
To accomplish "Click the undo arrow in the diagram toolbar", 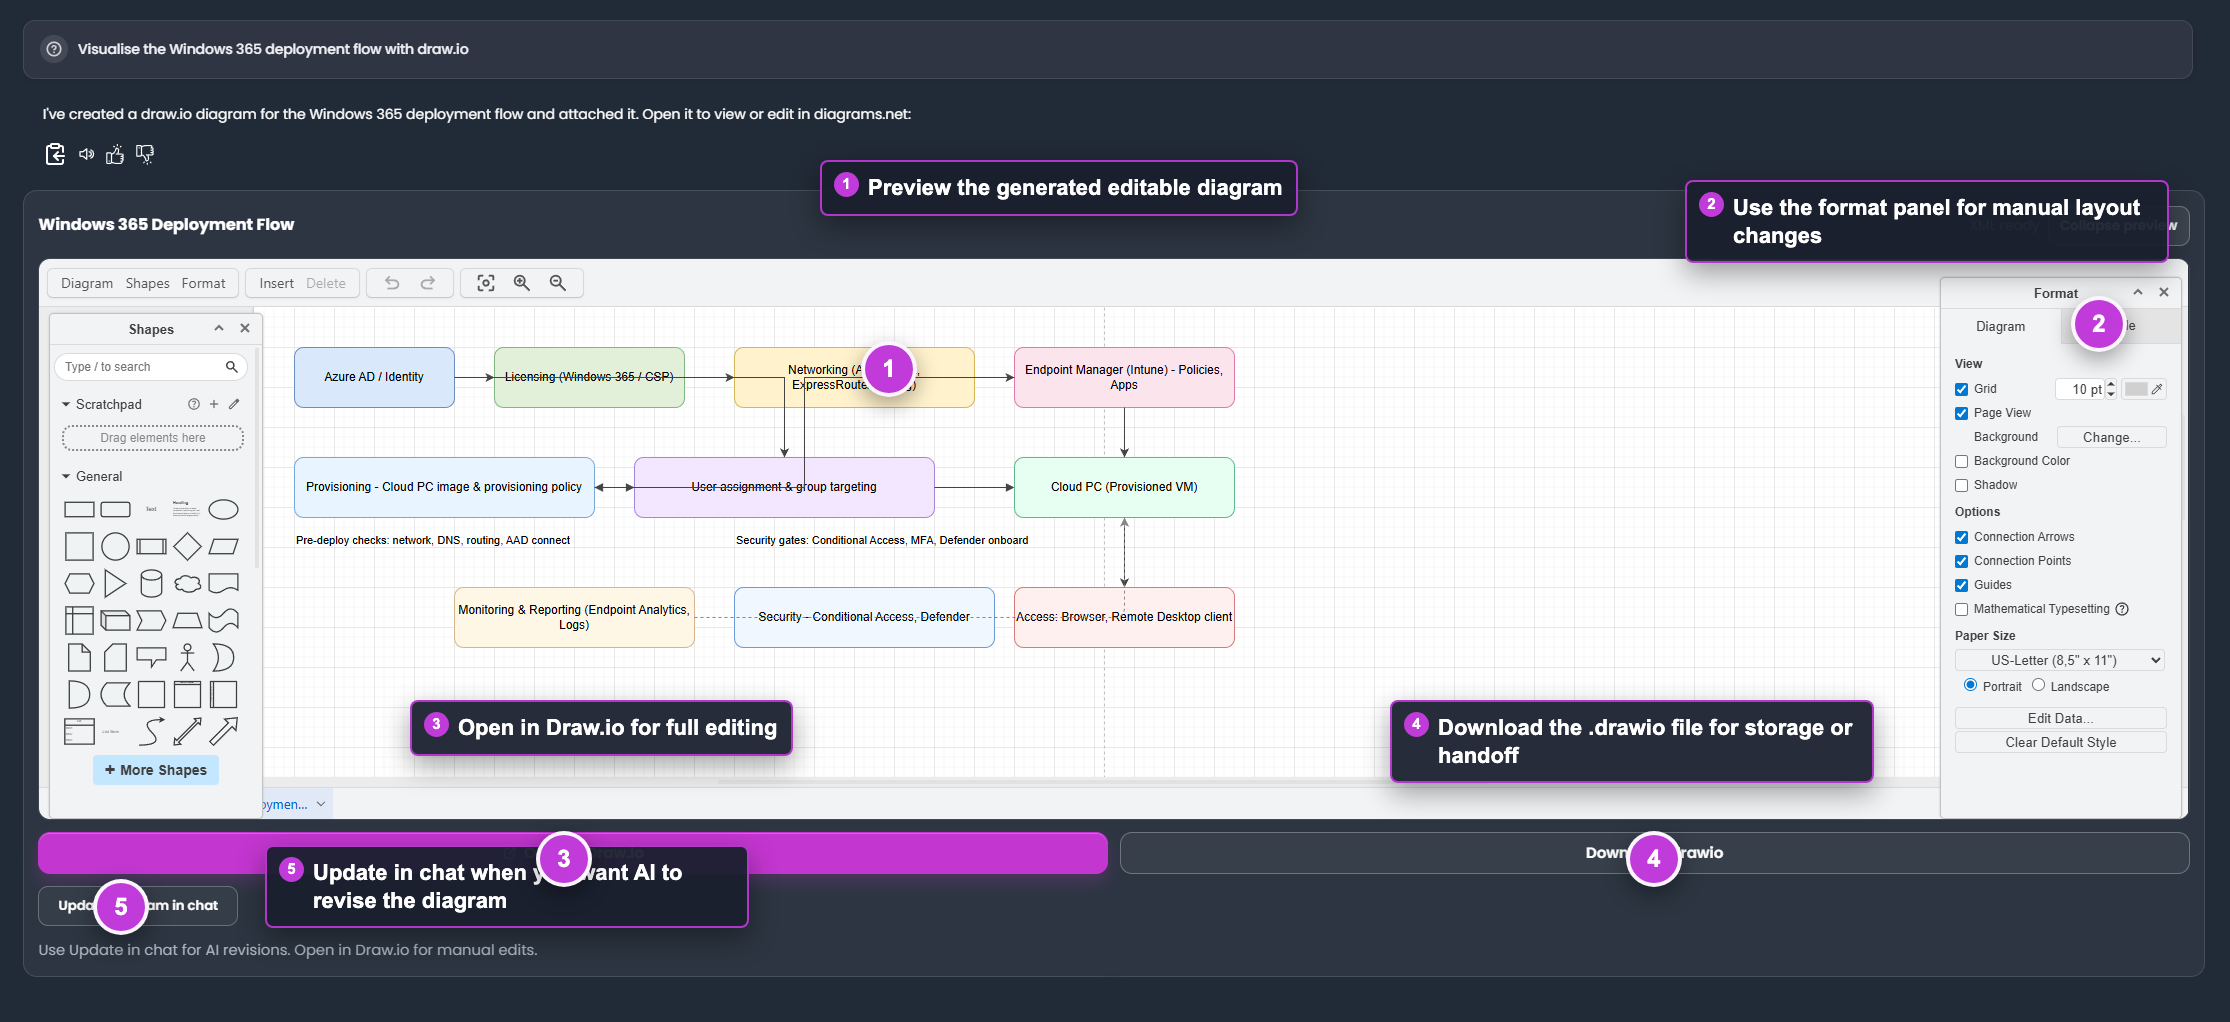I will 392,283.
